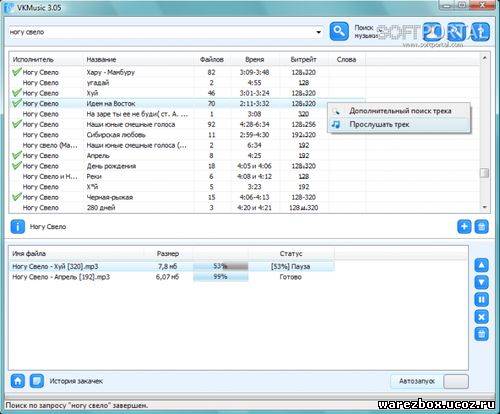Choose 'Прослушать трек' in context menu

point(400,124)
